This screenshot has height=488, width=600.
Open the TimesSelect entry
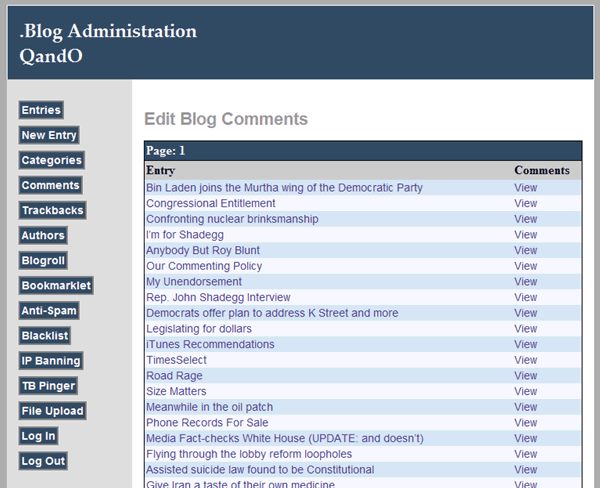[176, 361]
